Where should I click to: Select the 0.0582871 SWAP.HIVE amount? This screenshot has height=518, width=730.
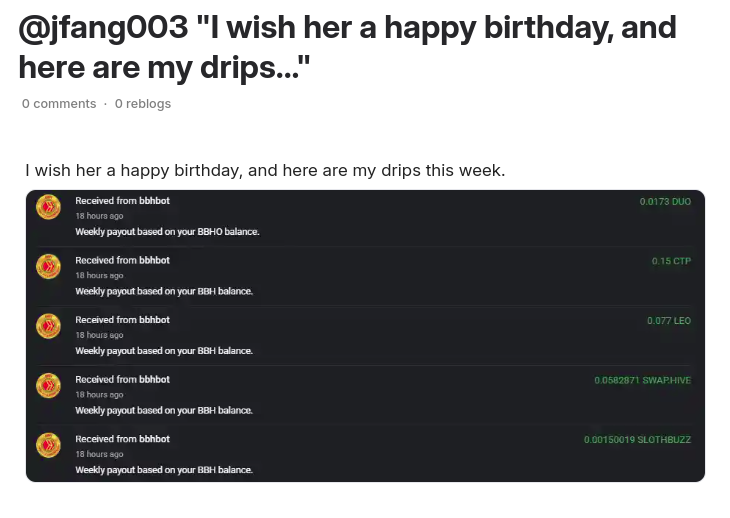(x=642, y=380)
